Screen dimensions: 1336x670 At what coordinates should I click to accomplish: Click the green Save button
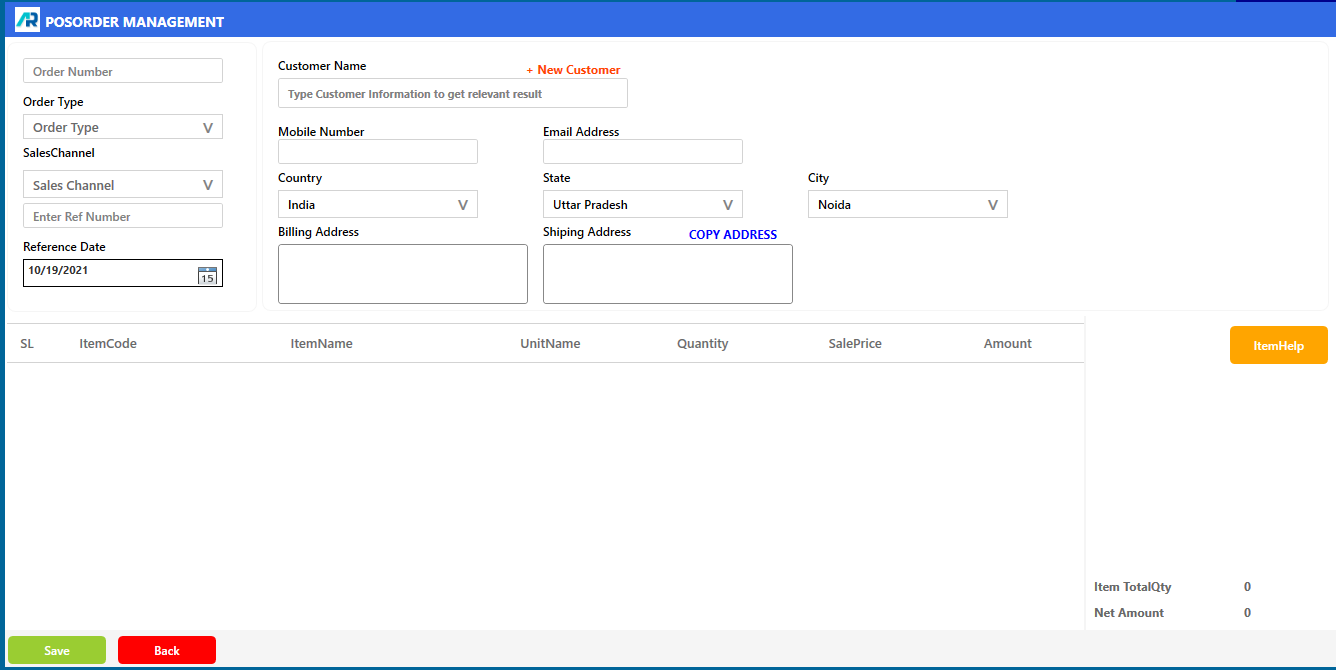(57, 650)
